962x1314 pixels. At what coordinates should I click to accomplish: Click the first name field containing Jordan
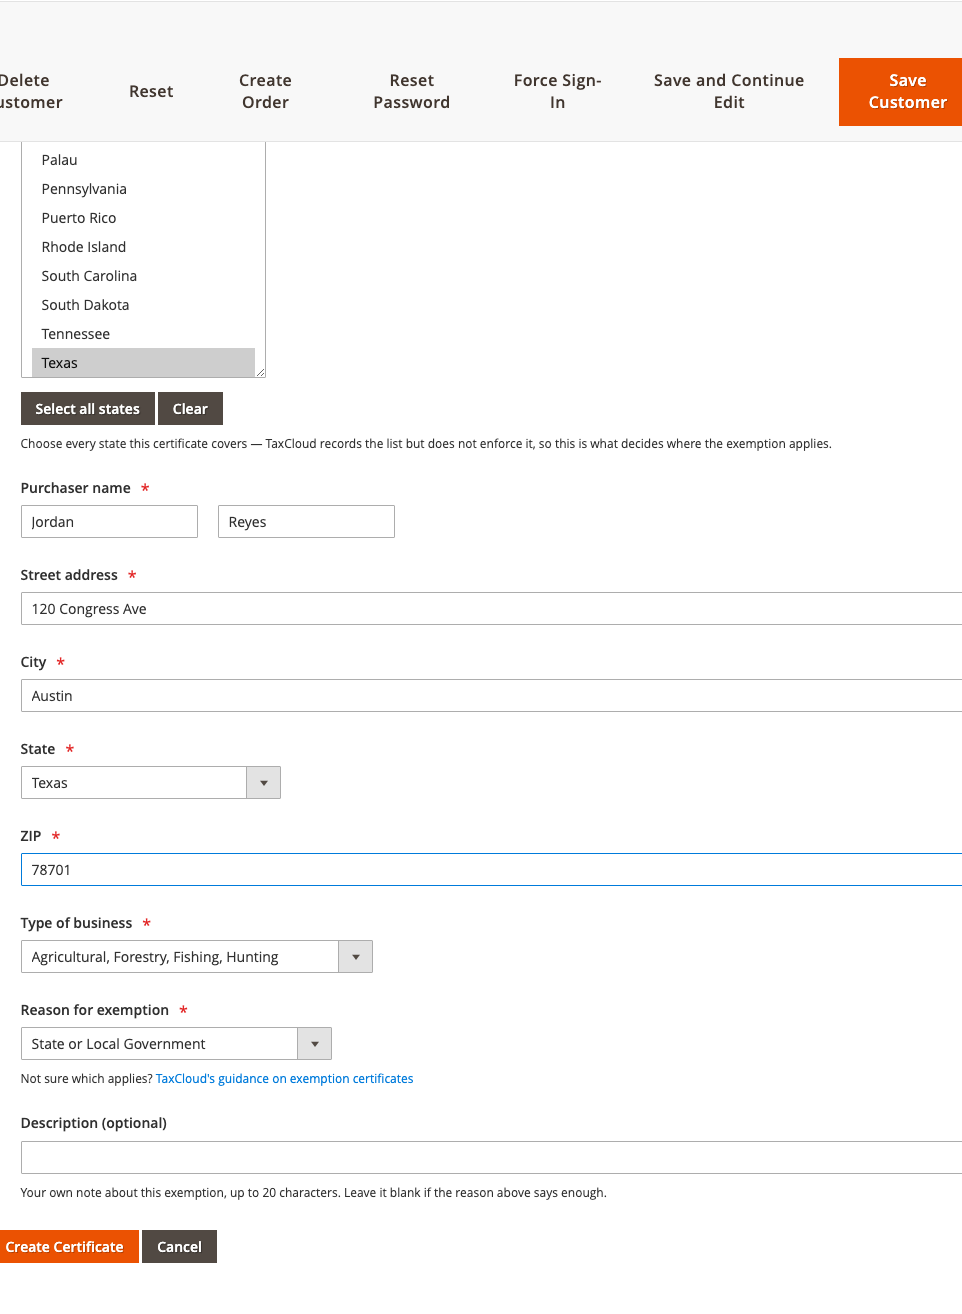coord(109,522)
